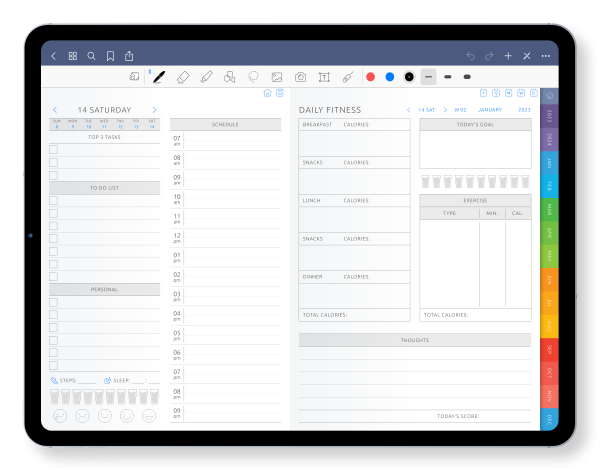Choose the red pen color

[x=370, y=77]
